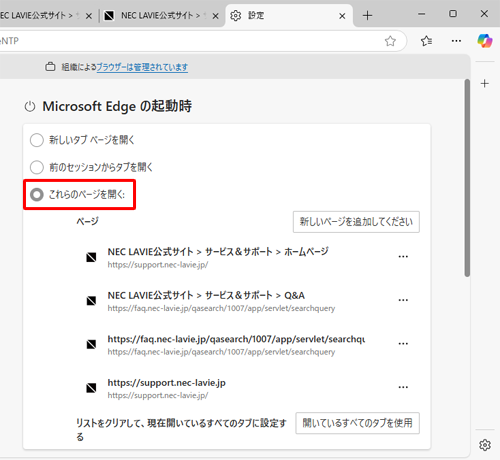
Task: Minimize the browser window
Action: click(421, 14)
